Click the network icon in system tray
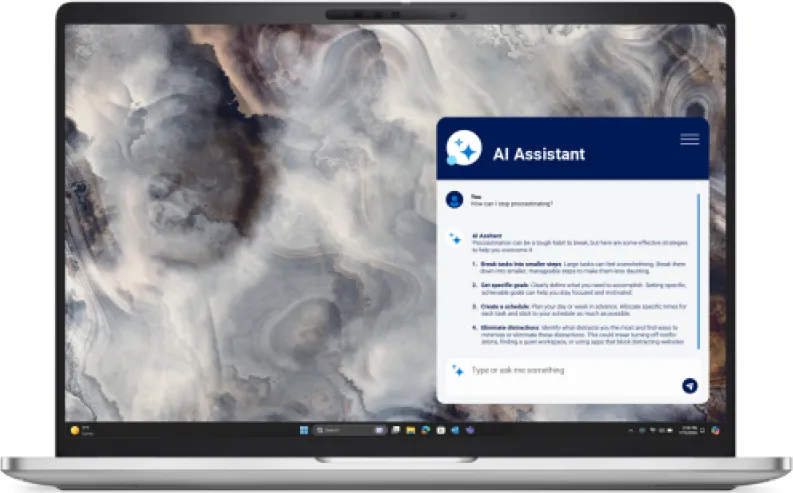Screen dimensions: 793x493 [652, 430]
